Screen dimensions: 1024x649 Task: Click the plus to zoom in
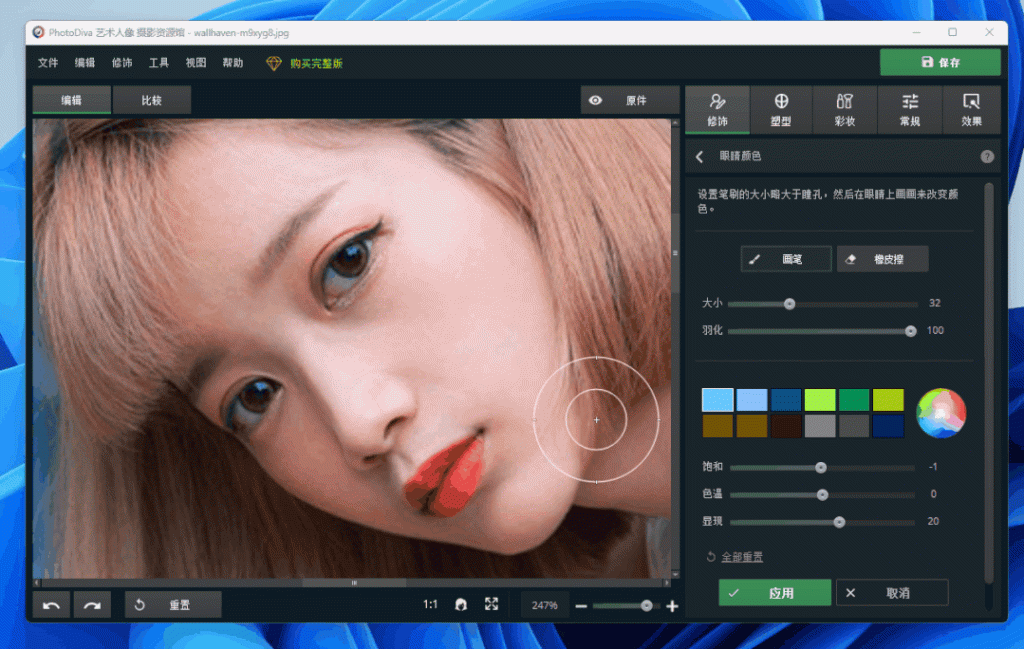pyautogui.click(x=671, y=605)
